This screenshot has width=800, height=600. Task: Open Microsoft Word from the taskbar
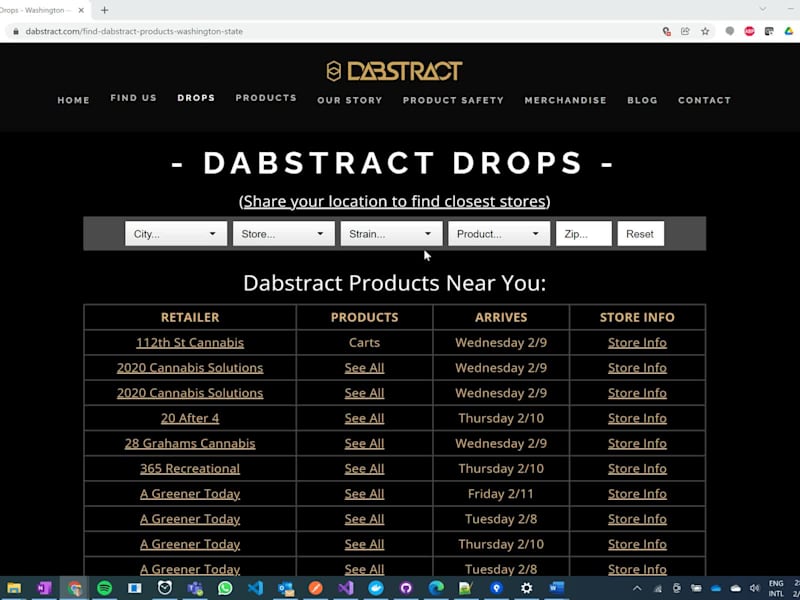pyautogui.click(x=557, y=588)
